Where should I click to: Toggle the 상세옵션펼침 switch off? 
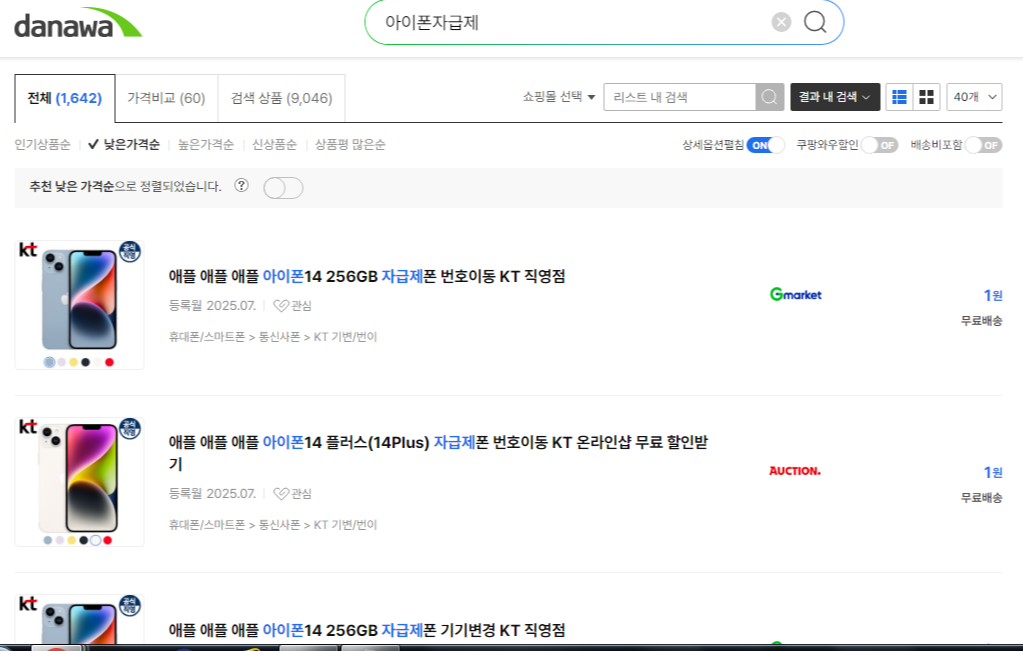pyautogui.click(x=765, y=145)
